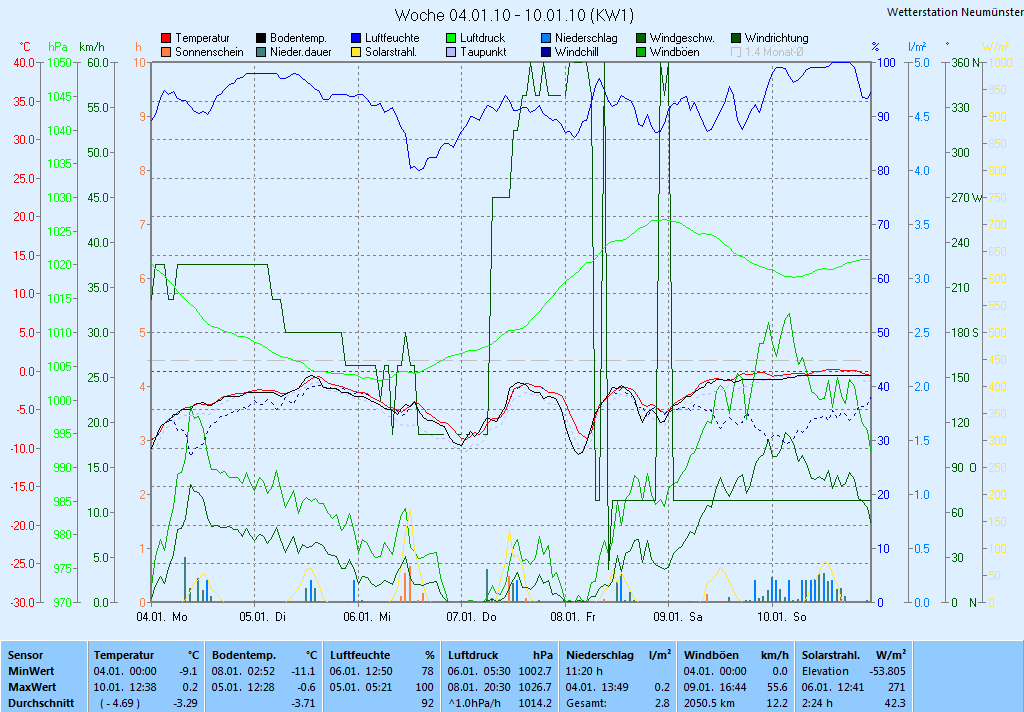This screenshot has height=712, width=1024.
Task: Click the '10.01. So' date label
Action: [782, 617]
